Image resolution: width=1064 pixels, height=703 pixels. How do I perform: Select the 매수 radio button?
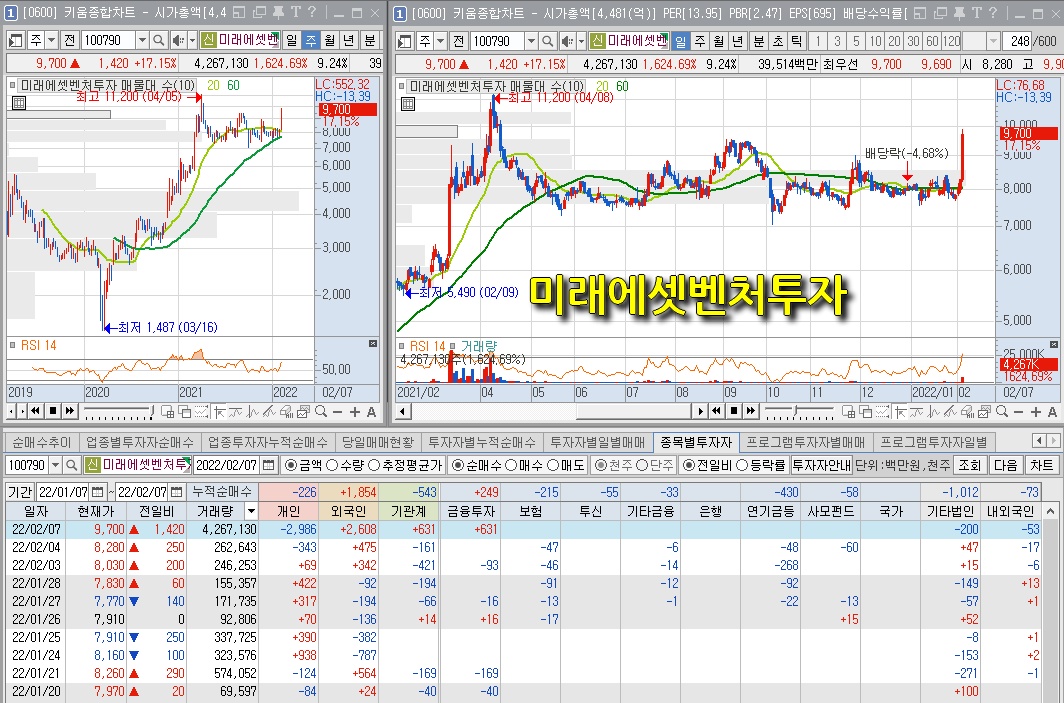point(511,466)
